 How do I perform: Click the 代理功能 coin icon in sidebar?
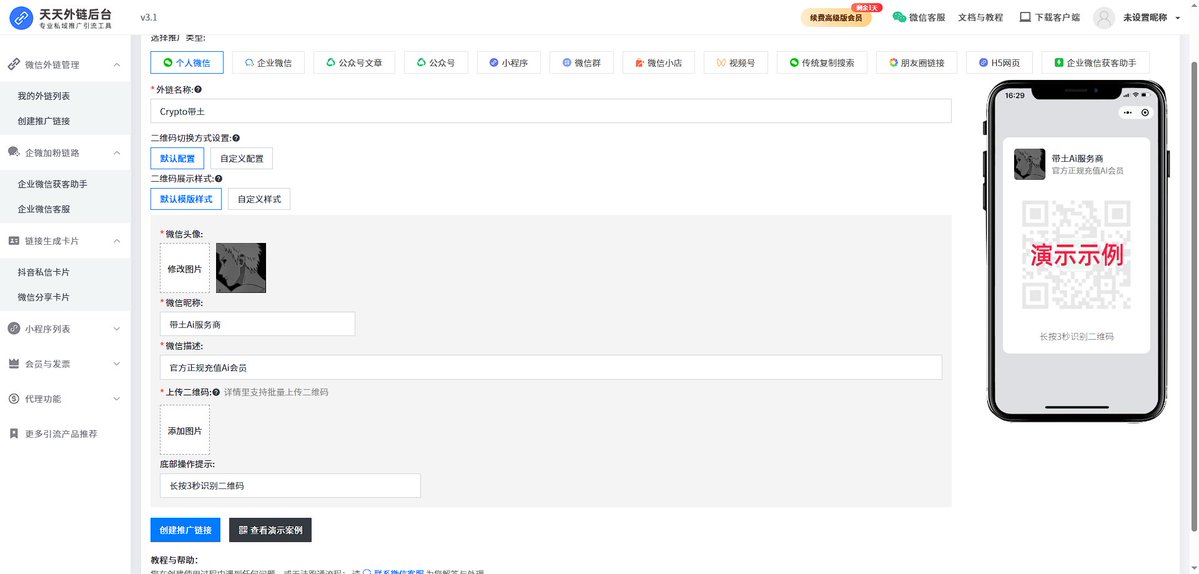pyautogui.click(x=14, y=399)
